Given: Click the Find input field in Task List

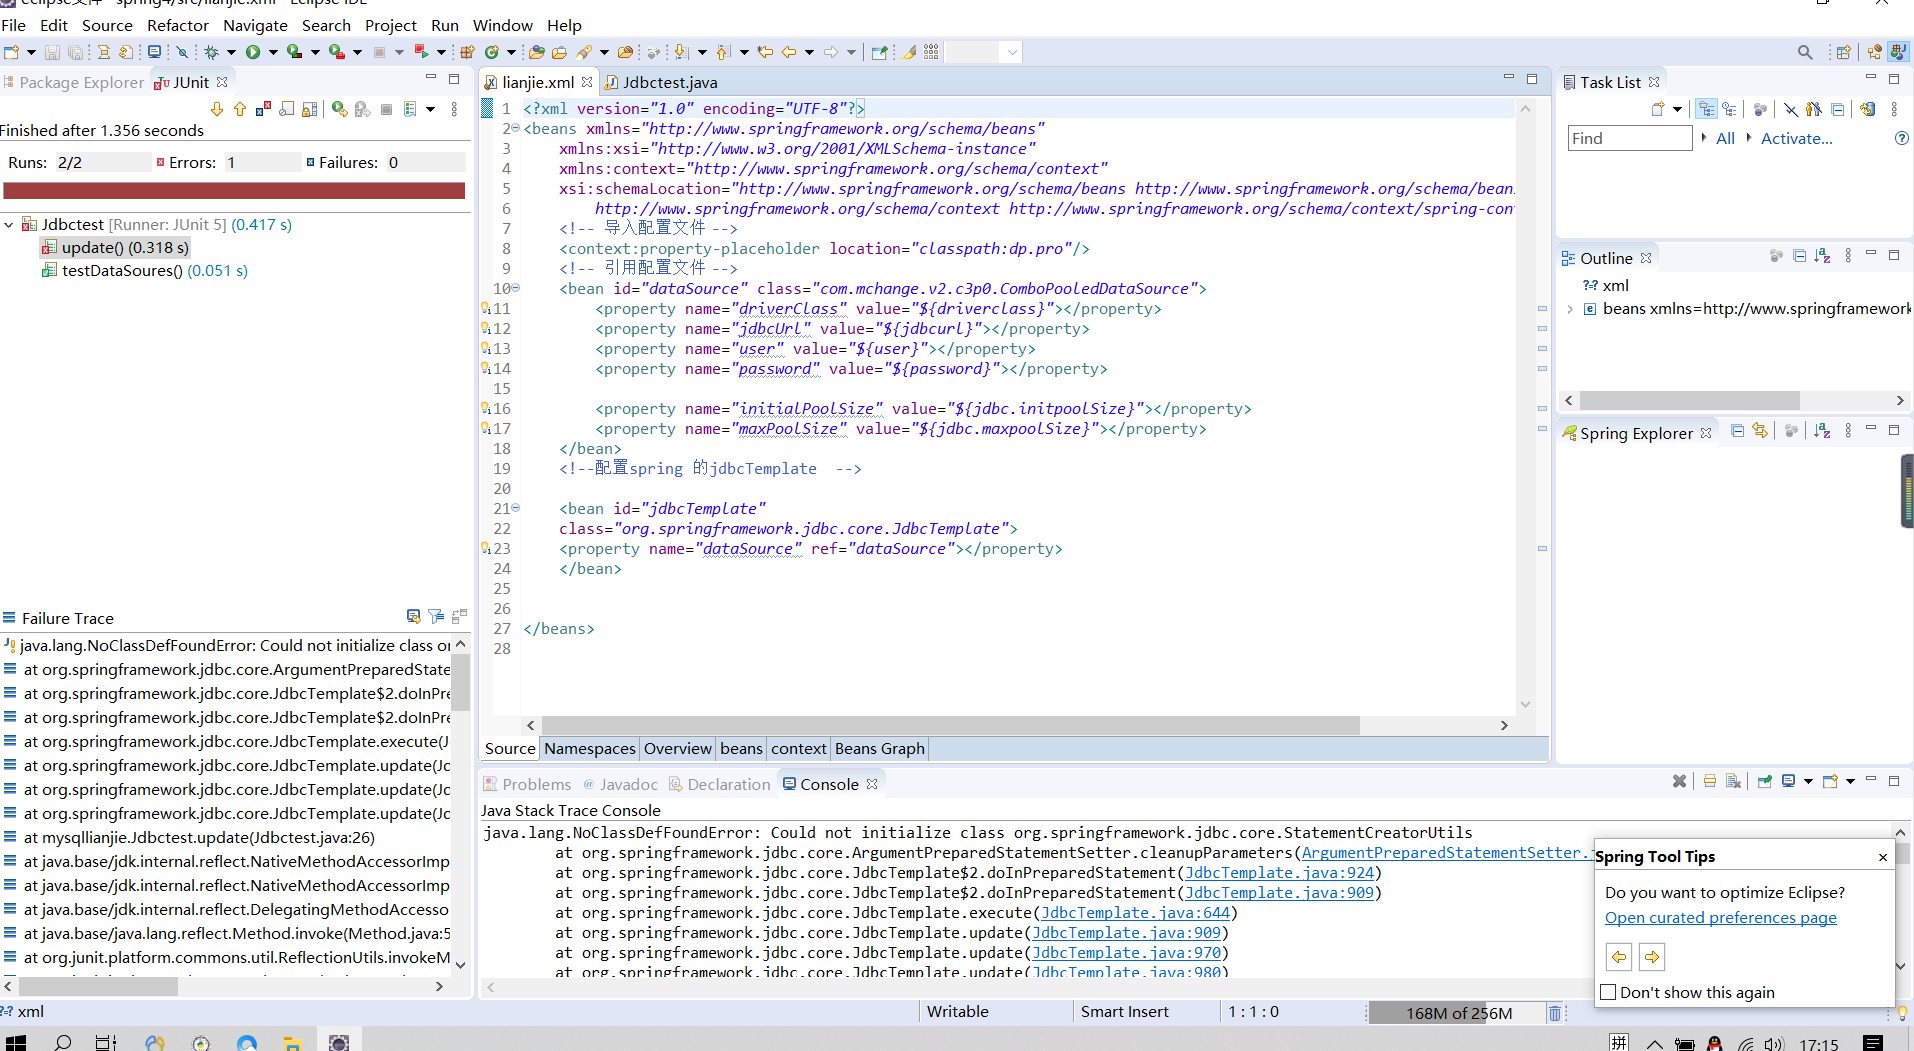Looking at the screenshot, I should [x=1629, y=138].
